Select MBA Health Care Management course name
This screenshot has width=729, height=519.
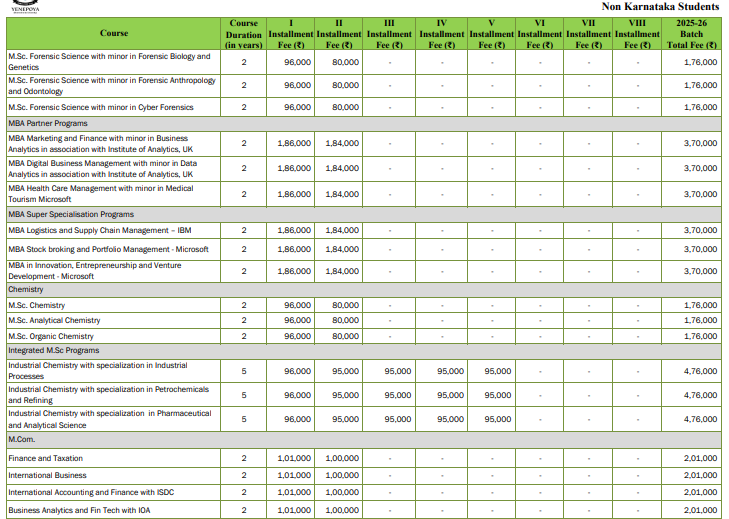[100, 193]
